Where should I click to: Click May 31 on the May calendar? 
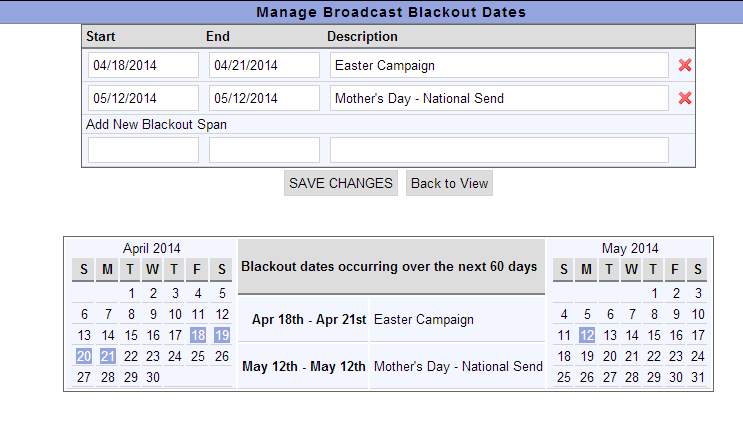coord(698,377)
